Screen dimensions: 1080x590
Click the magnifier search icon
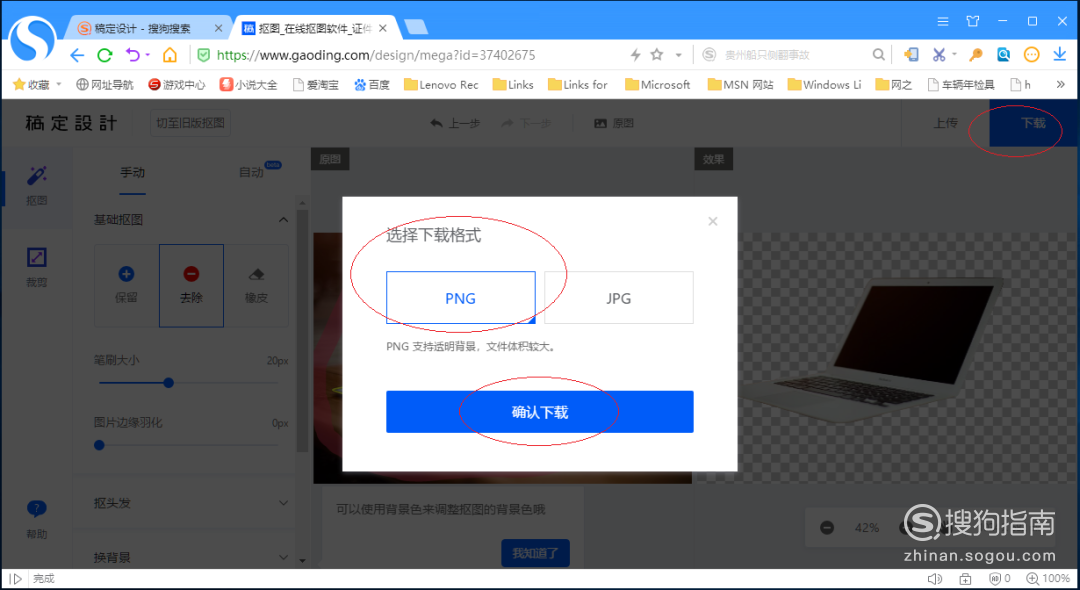[x=878, y=54]
